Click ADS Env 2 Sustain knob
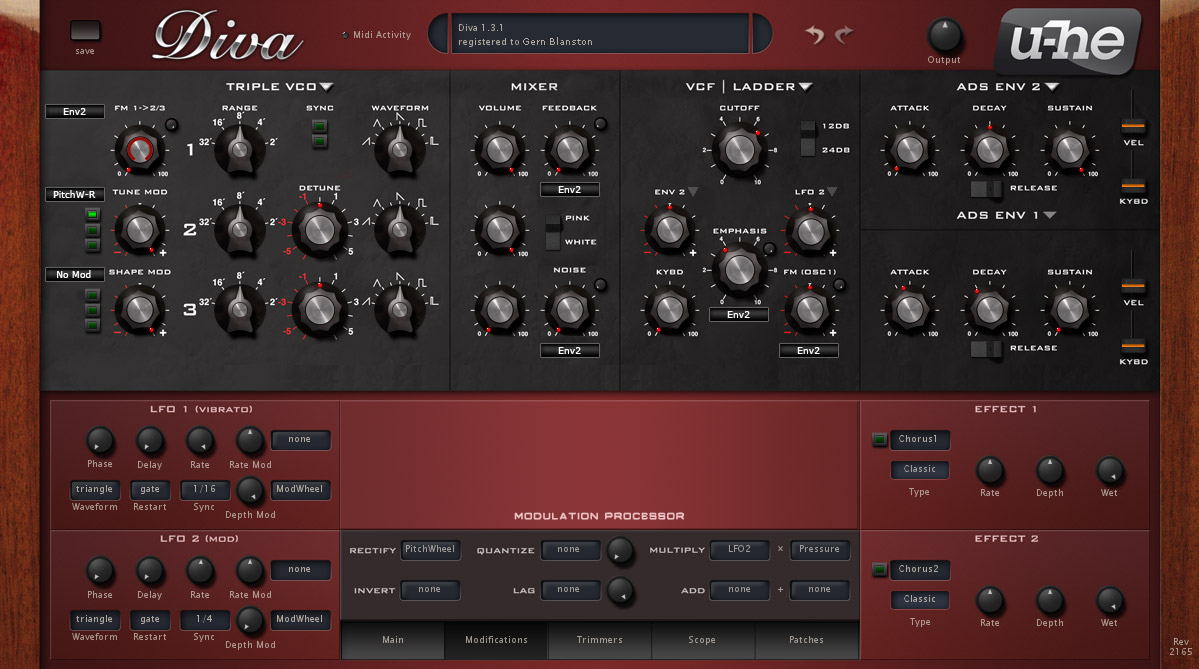 1070,150
